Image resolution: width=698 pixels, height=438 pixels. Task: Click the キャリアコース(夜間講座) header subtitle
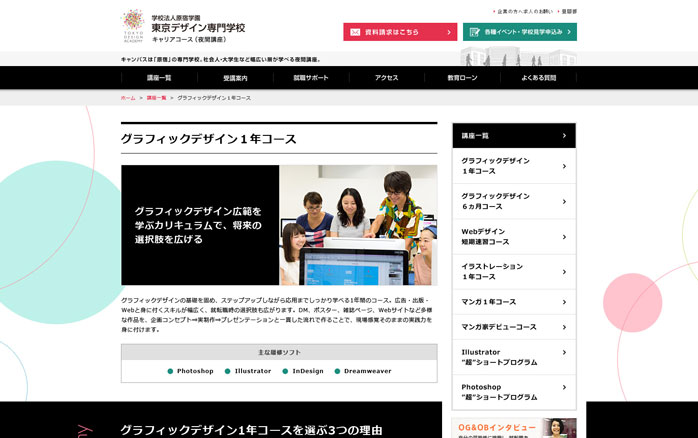pyautogui.click(x=189, y=40)
